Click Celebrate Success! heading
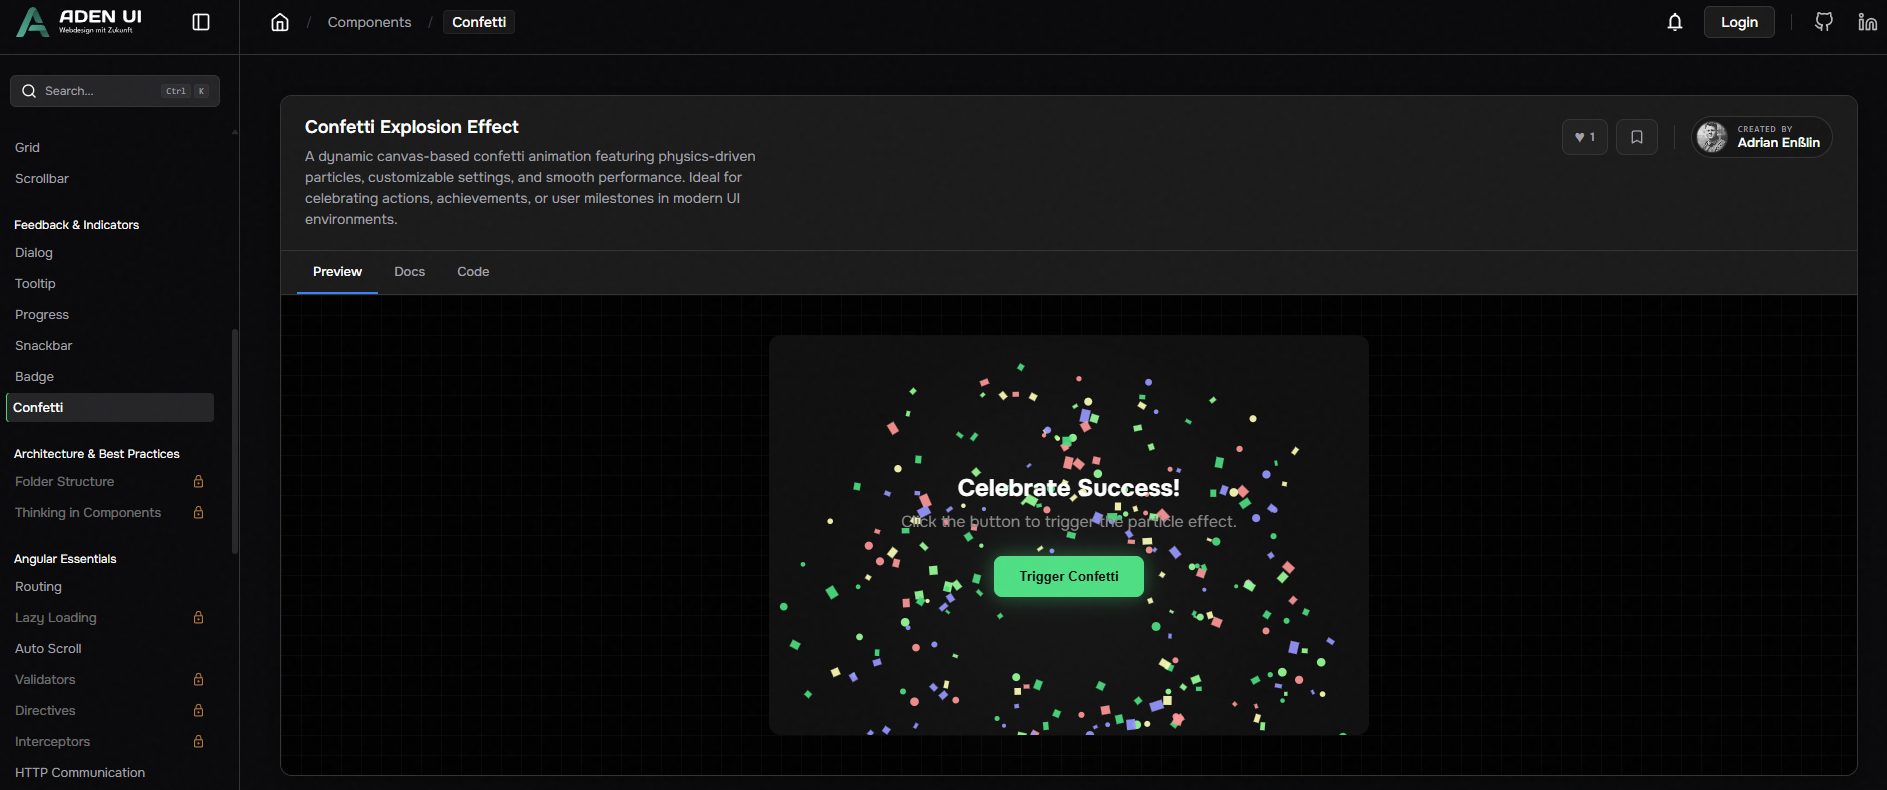1887x790 pixels. [x=1068, y=488]
